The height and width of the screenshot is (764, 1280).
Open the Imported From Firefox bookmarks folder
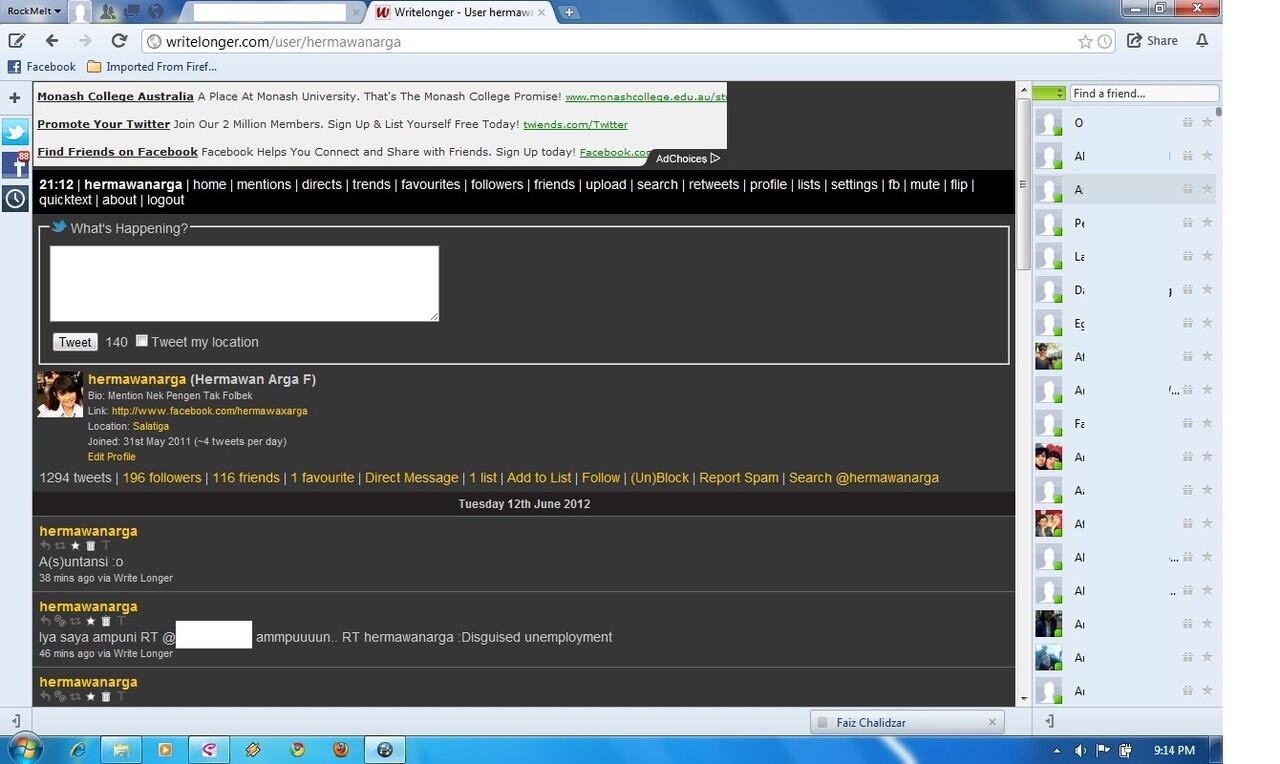click(152, 67)
